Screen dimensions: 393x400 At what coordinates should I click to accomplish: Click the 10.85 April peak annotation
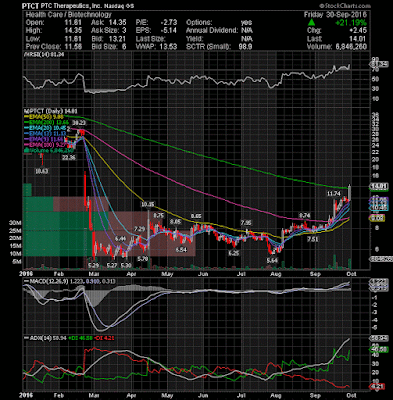(147, 204)
